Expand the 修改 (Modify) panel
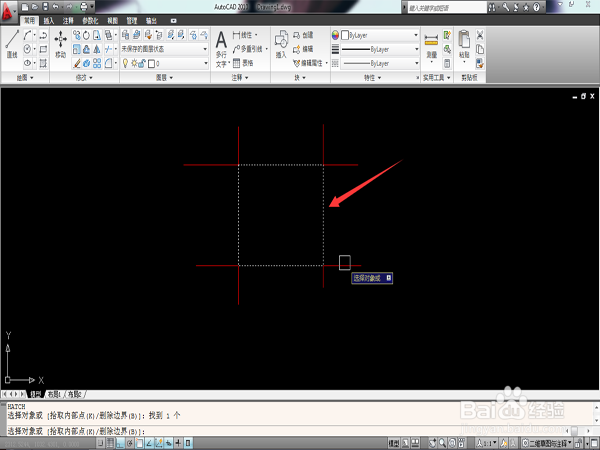The width and height of the screenshot is (600, 450). 84,78
